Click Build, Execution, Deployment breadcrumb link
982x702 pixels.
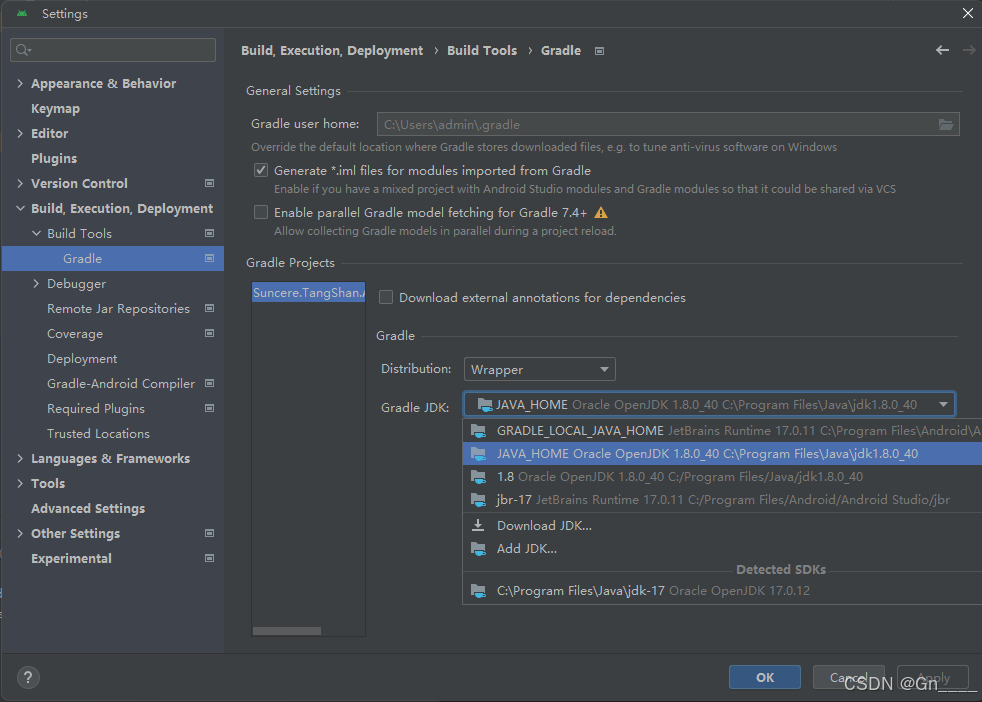pyautogui.click(x=332, y=51)
